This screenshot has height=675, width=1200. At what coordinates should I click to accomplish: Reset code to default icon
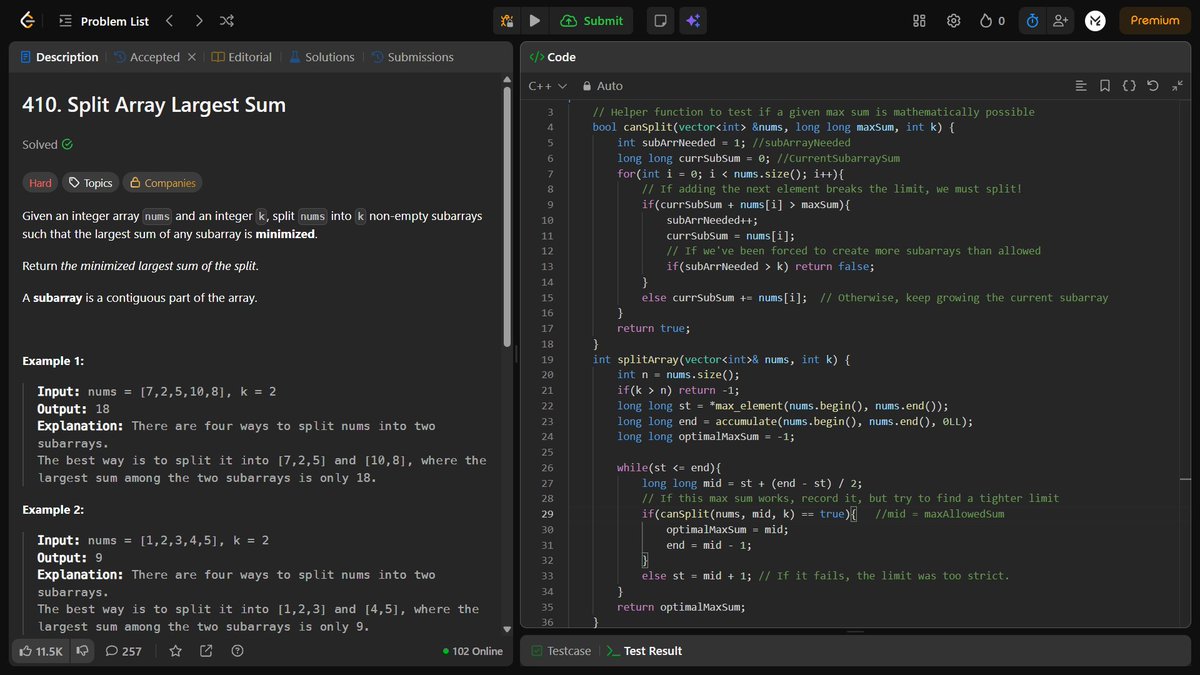coord(1152,86)
